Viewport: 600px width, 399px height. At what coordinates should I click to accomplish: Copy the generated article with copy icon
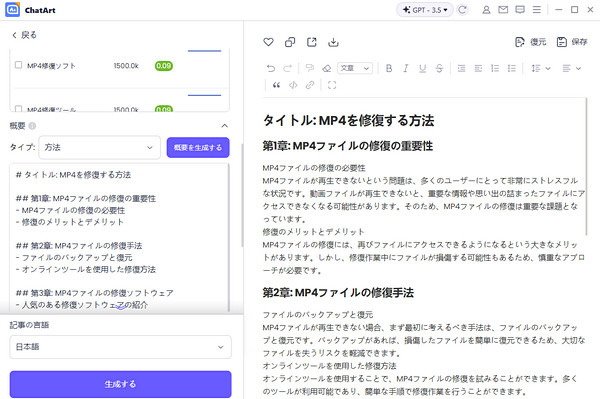pos(290,42)
